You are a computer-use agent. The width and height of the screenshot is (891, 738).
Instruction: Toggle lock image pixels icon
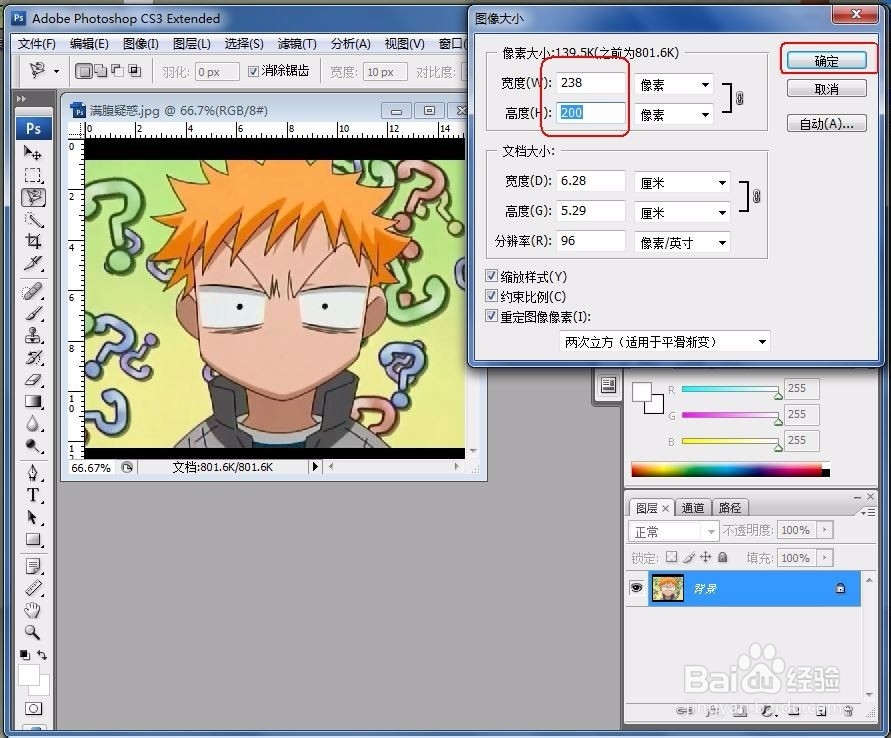click(x=689, y=557)
